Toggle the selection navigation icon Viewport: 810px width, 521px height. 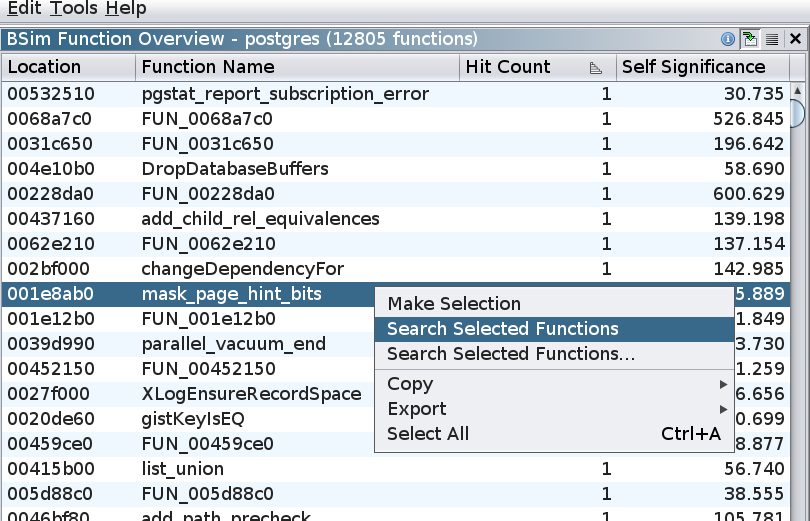(750, 40)
